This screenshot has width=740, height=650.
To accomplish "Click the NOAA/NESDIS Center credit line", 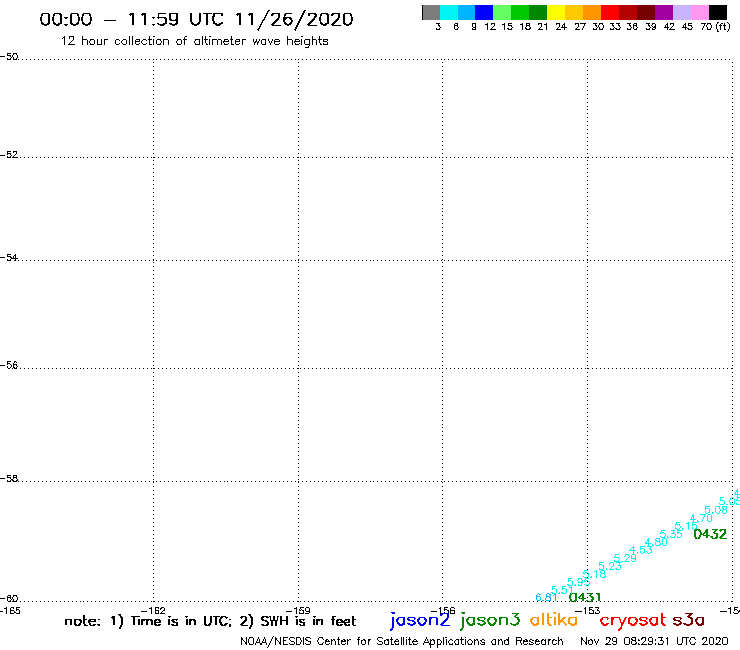I will pyautogui.click(x=402, y=642).
